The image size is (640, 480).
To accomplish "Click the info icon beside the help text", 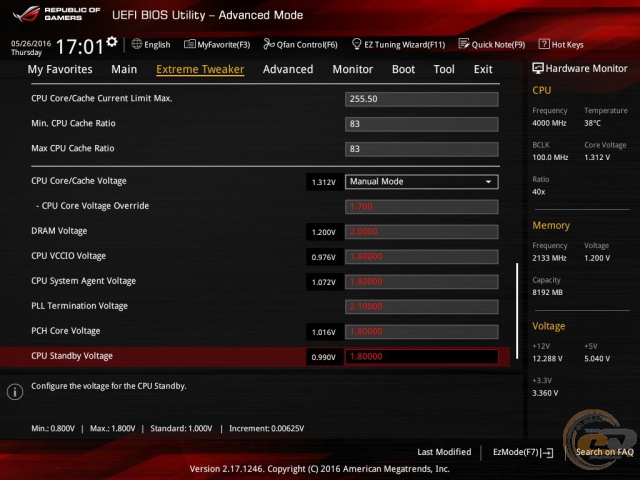I will 15,392.
